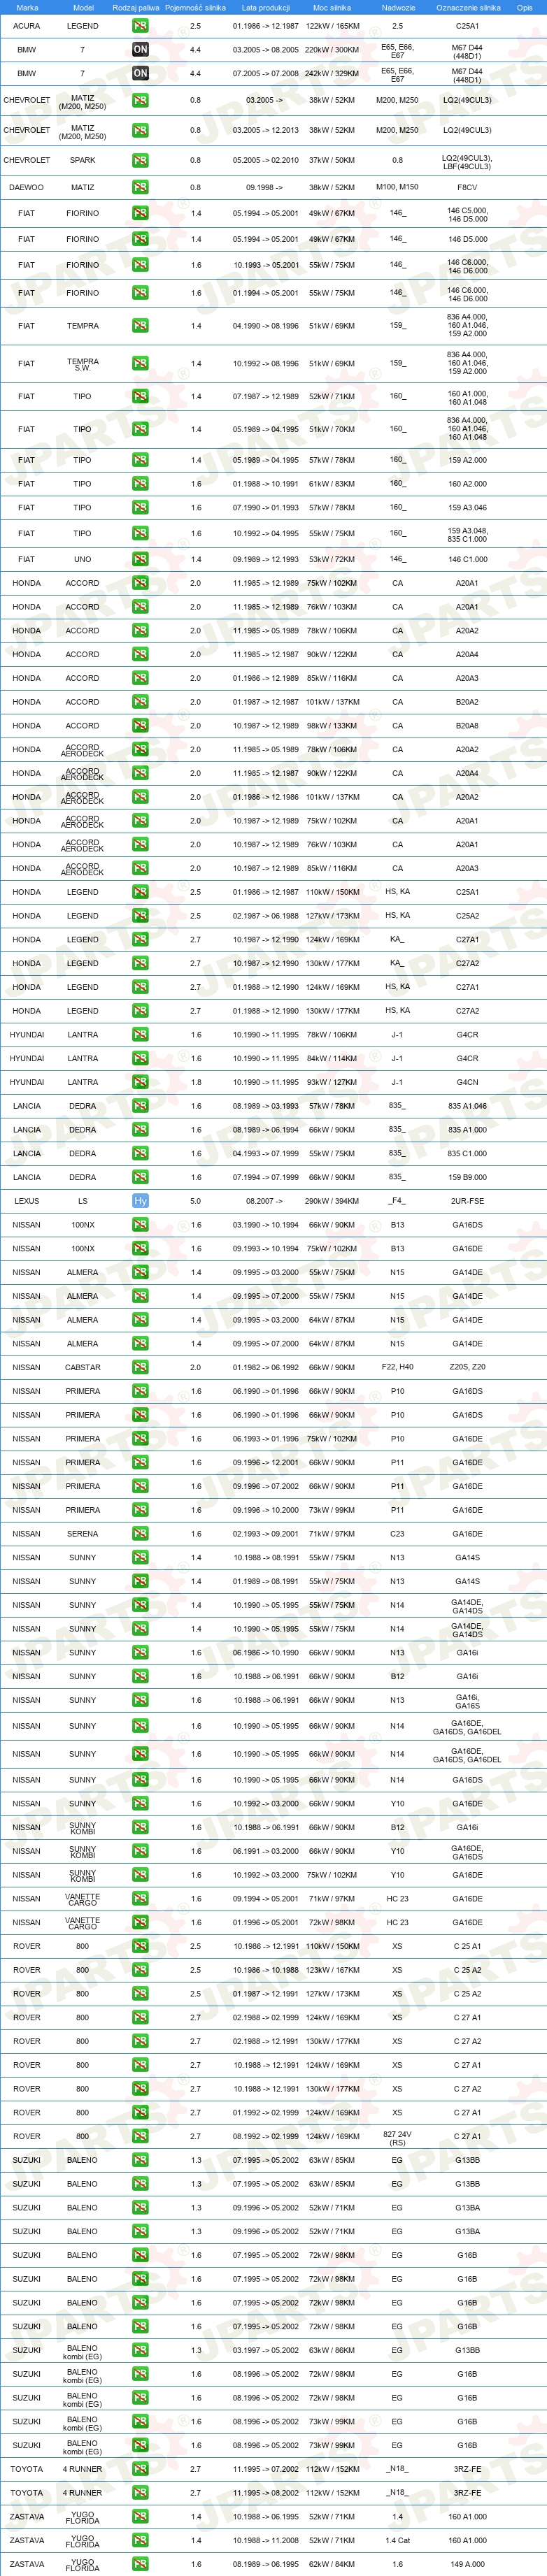Click the Pojemność silnika column header
This screenshot has height=2576, width=547.
(195, 7)
